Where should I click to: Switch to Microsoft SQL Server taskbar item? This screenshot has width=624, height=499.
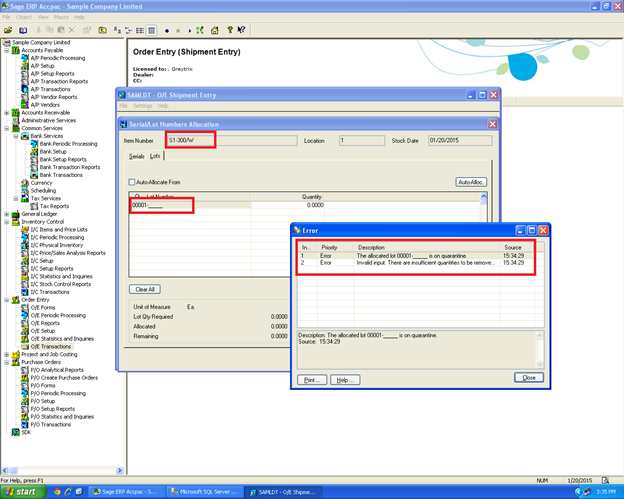[205, 492]
